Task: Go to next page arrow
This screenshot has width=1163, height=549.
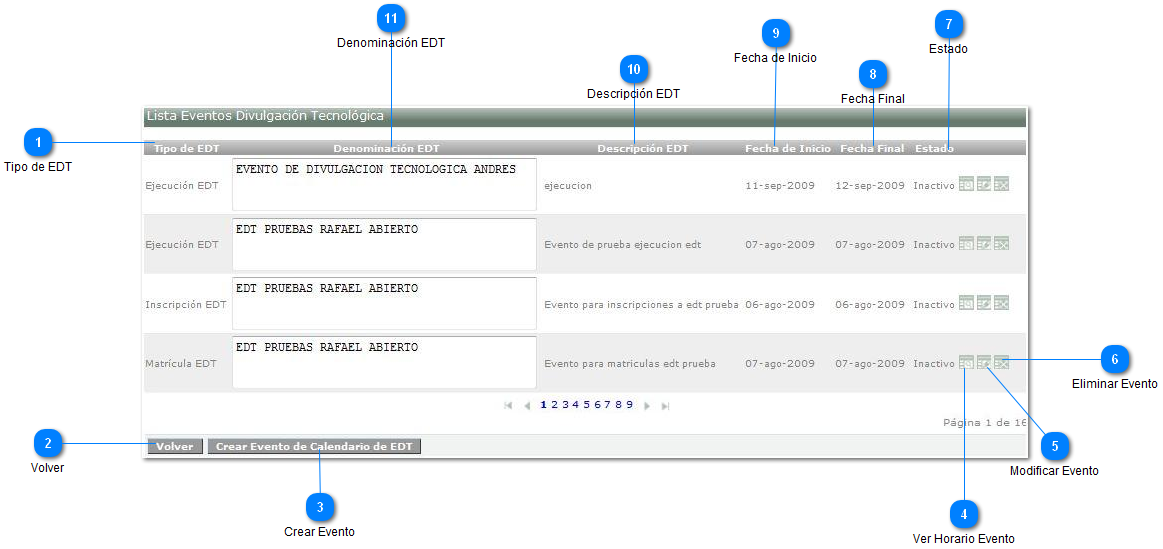Action: pos(647,406)
